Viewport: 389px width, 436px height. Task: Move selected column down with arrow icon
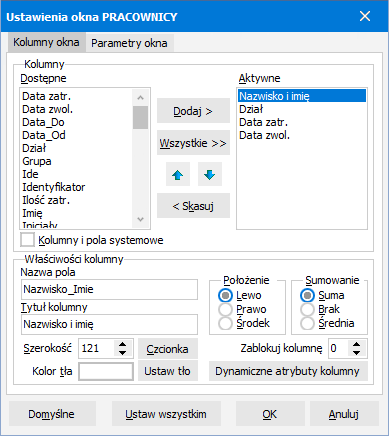(210, 174)
